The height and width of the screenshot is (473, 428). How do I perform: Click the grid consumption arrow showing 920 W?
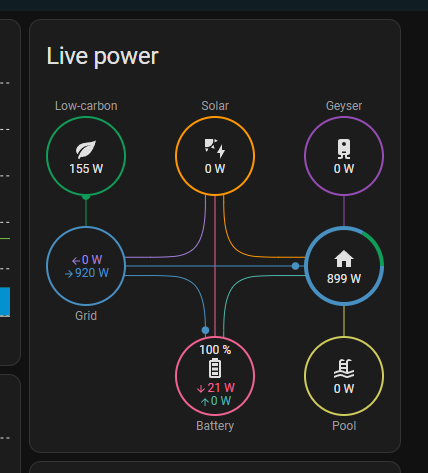click(69, 274)
